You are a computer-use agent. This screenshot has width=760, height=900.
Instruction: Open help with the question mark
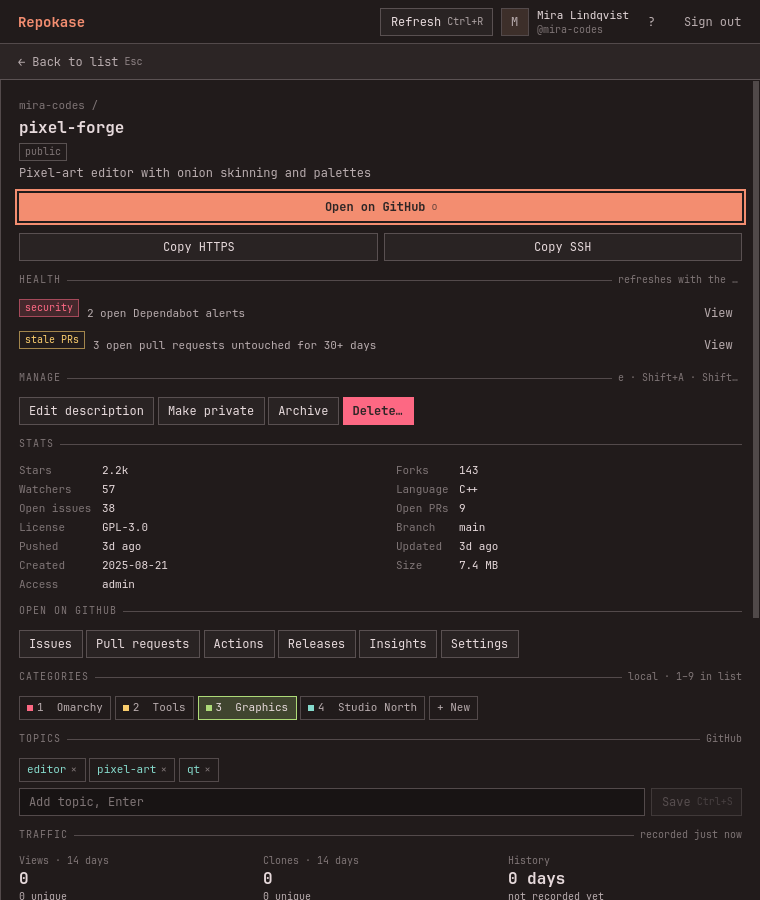(x=651, y=22)
